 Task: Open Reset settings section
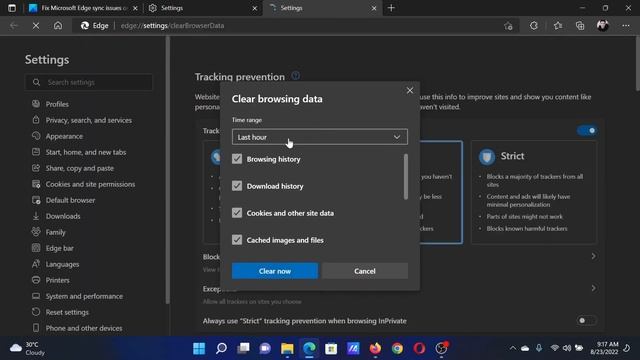point(67,312)
